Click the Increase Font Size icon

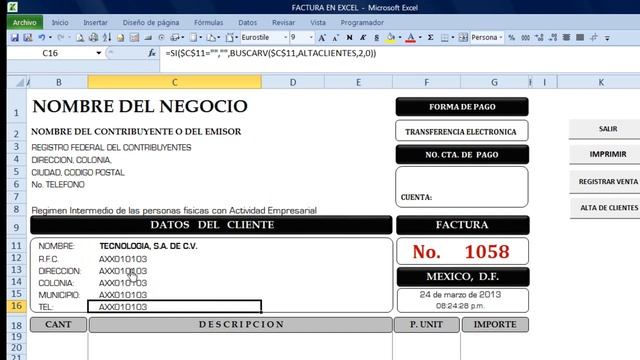pyautogui.click(x=322, y=38)
